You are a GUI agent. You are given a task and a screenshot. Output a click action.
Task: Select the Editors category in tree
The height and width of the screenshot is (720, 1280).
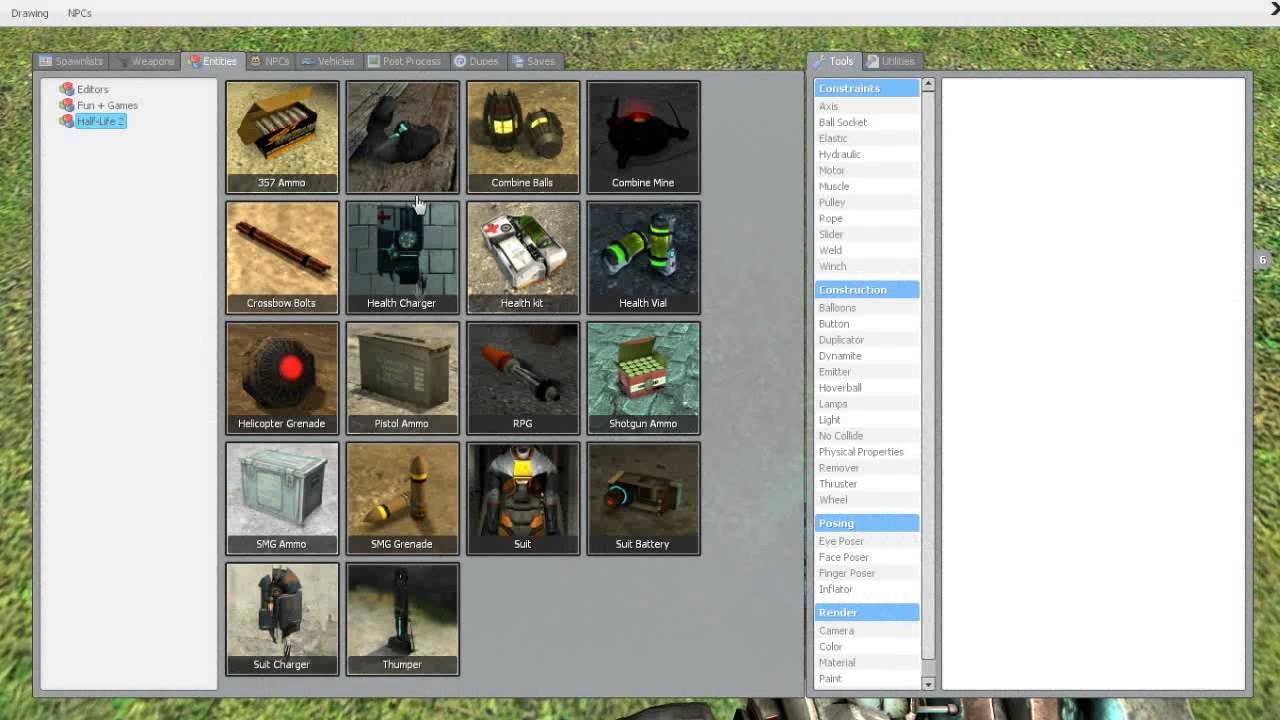tap(93, 89)
